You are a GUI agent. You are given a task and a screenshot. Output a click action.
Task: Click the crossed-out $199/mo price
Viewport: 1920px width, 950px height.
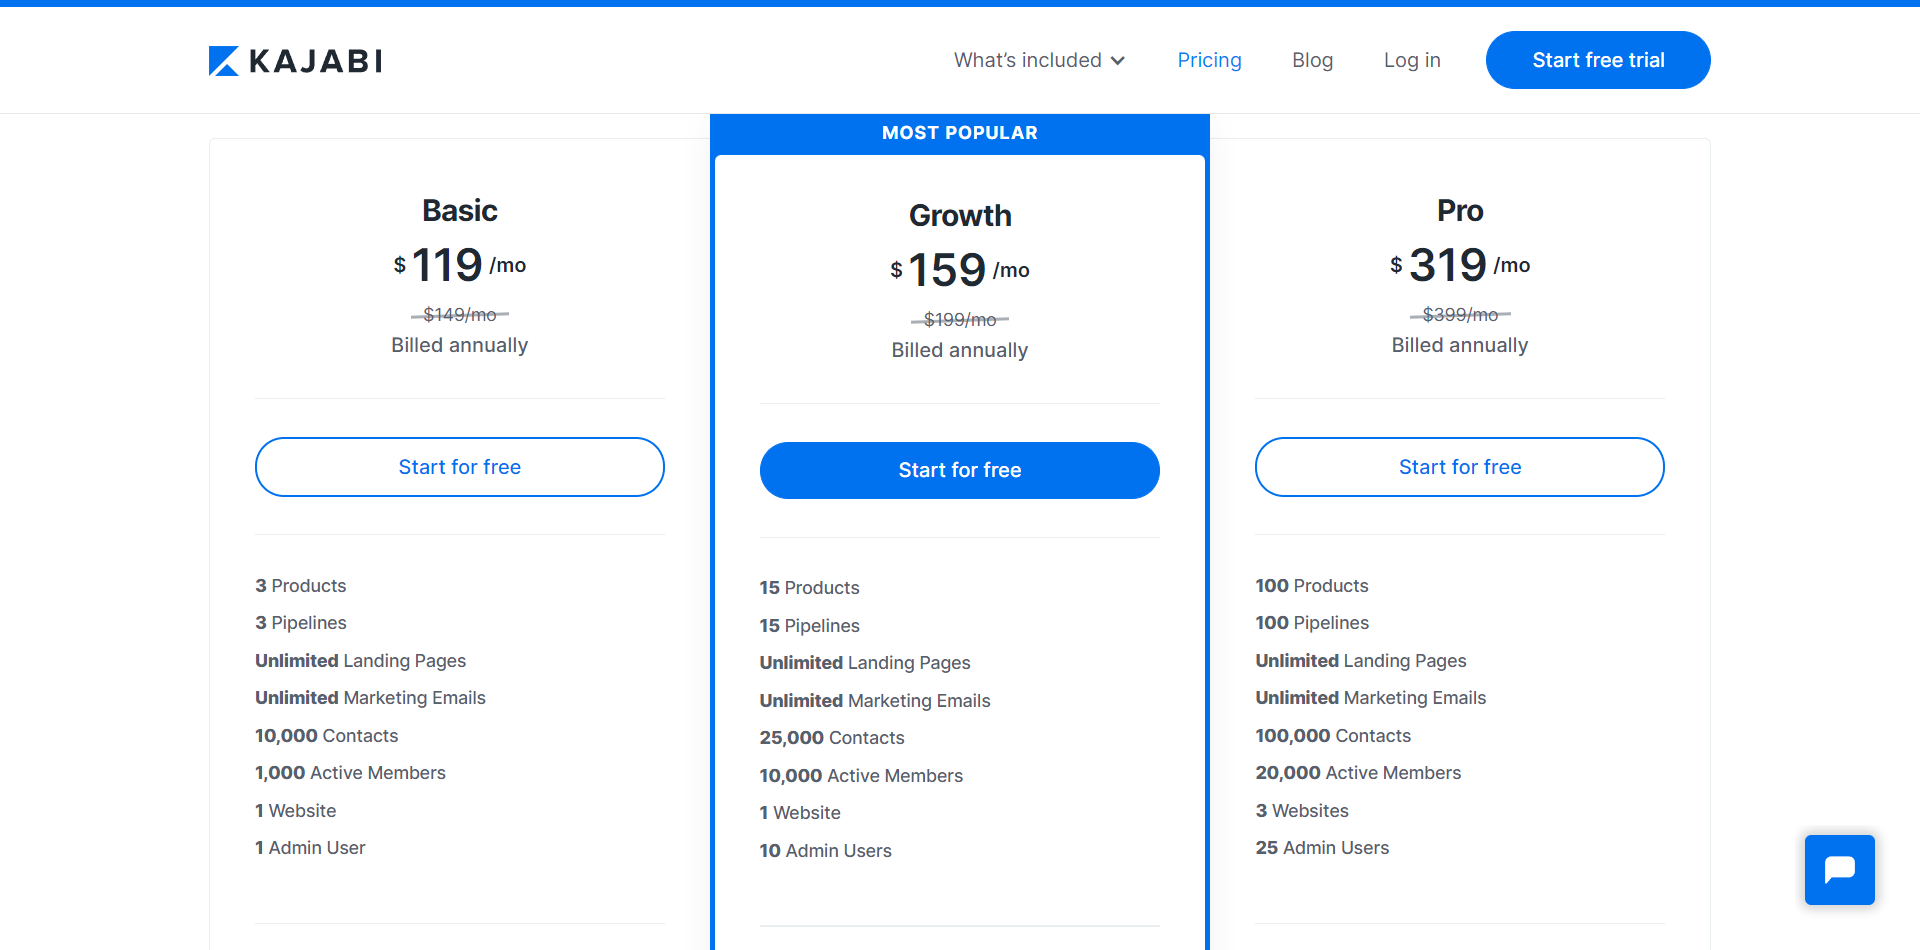(x=960, y=320)
